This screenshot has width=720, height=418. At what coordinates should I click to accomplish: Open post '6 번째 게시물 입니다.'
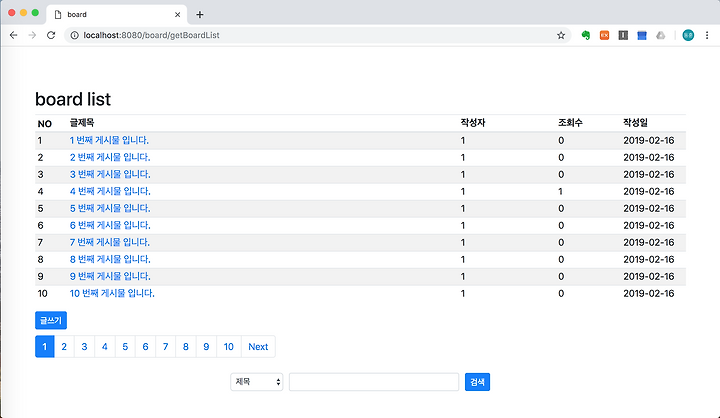coord(110,225)
